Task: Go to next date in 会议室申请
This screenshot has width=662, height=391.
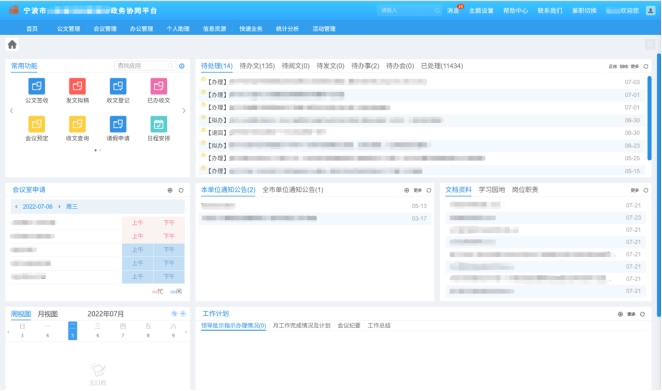Action: pos(60,206)
